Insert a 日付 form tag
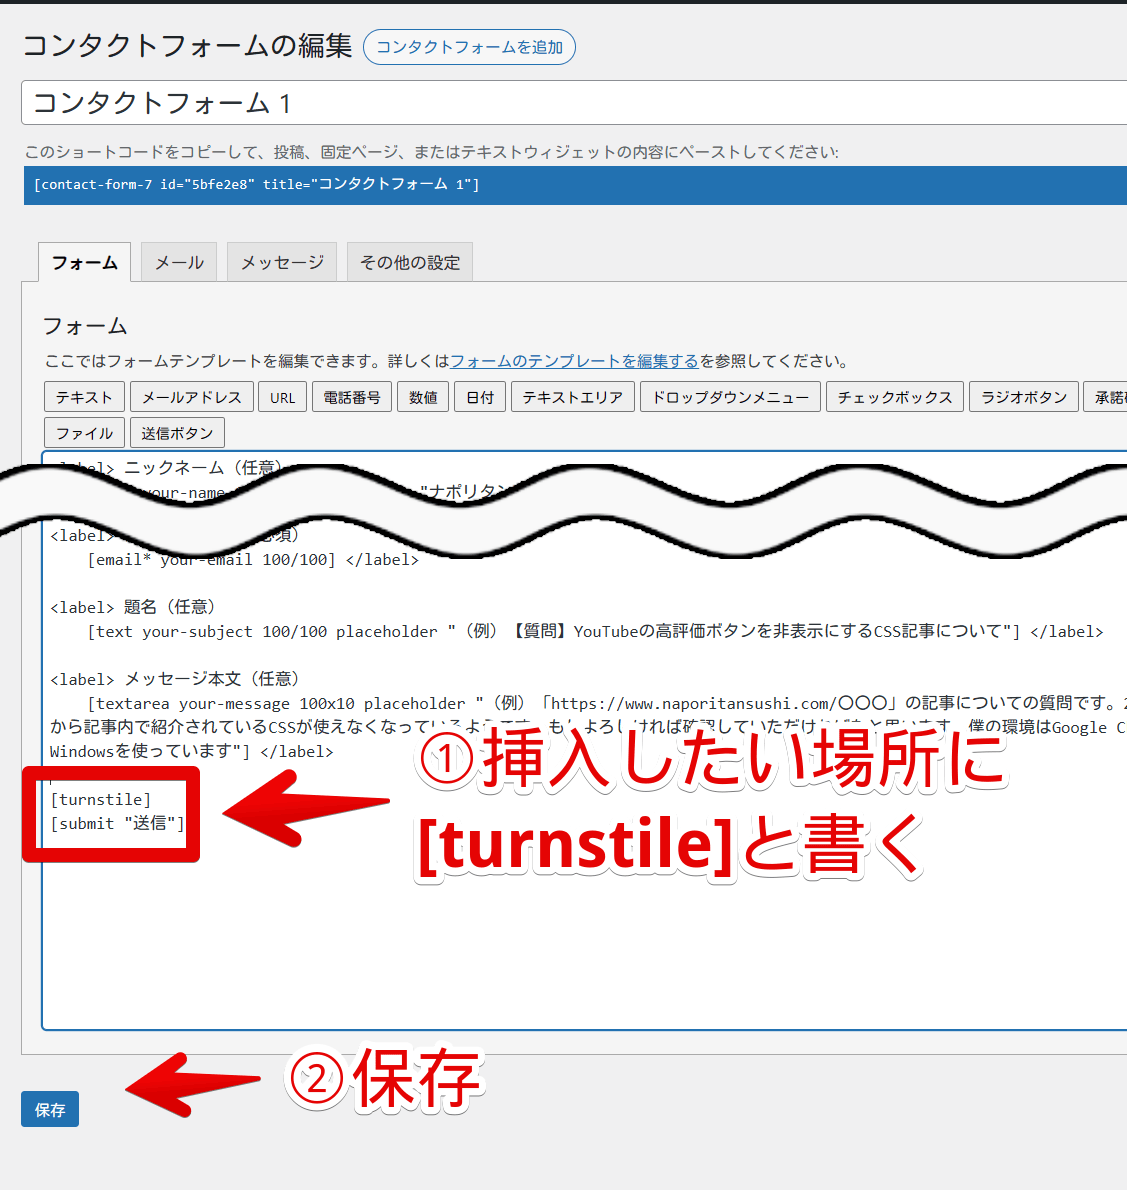The height and width of the screenshot is (1190, 1127). pyautogui.click(x=480, y=397)
